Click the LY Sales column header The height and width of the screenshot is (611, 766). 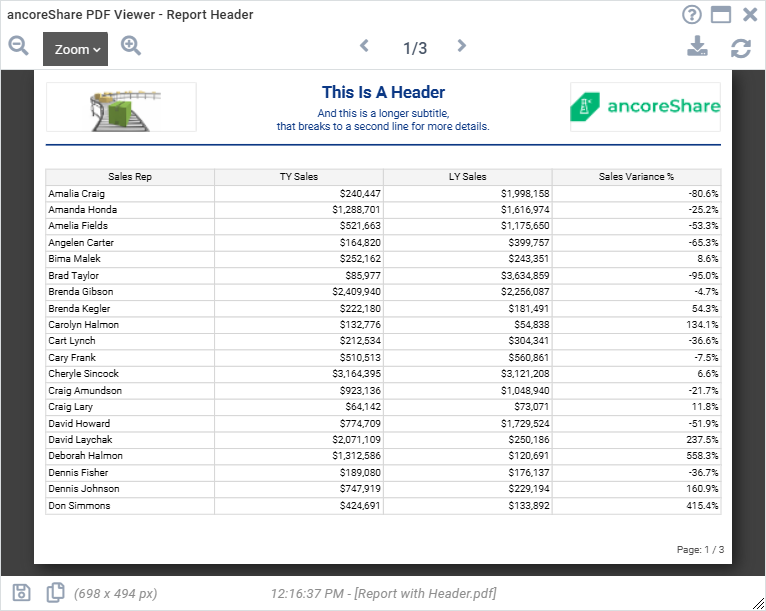(468, 177)
